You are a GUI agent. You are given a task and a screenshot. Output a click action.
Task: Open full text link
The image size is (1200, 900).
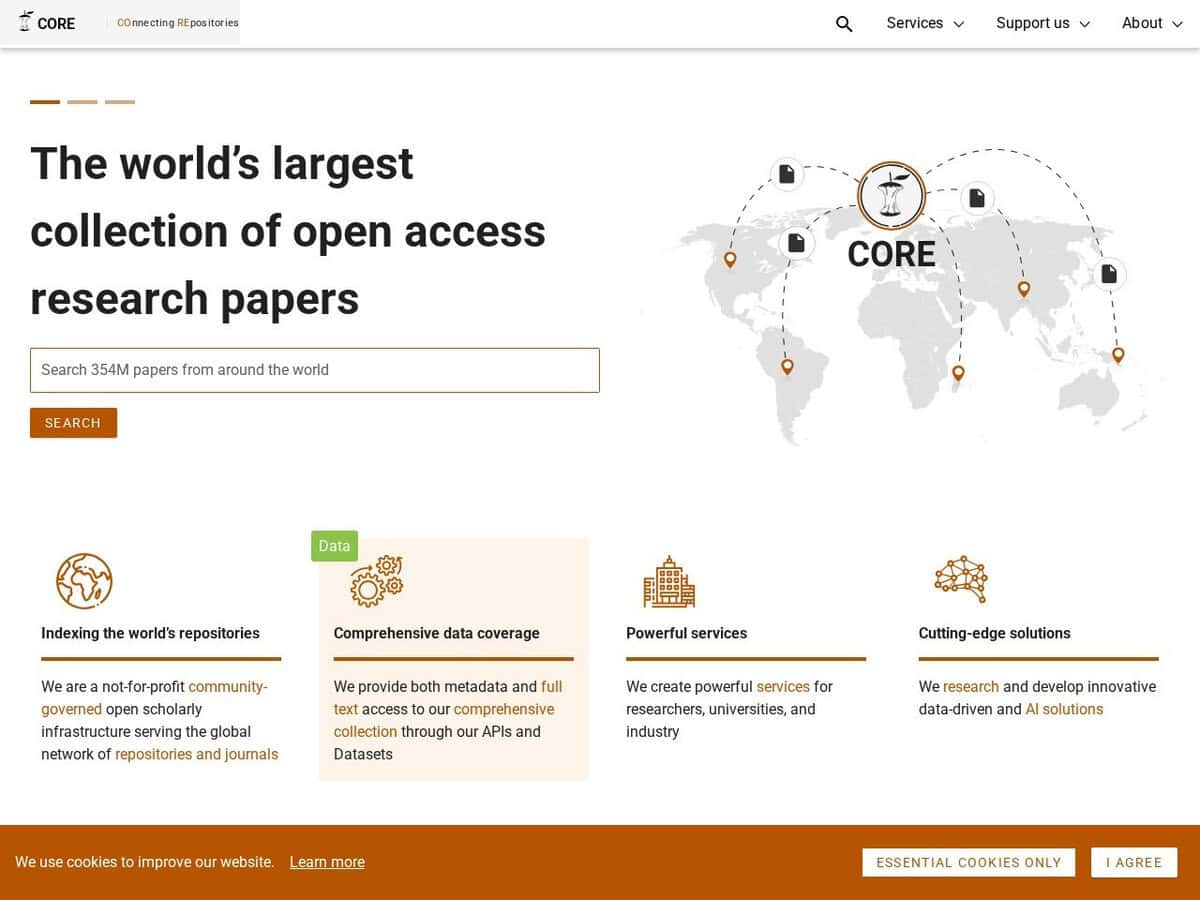[x=448, y=698]
